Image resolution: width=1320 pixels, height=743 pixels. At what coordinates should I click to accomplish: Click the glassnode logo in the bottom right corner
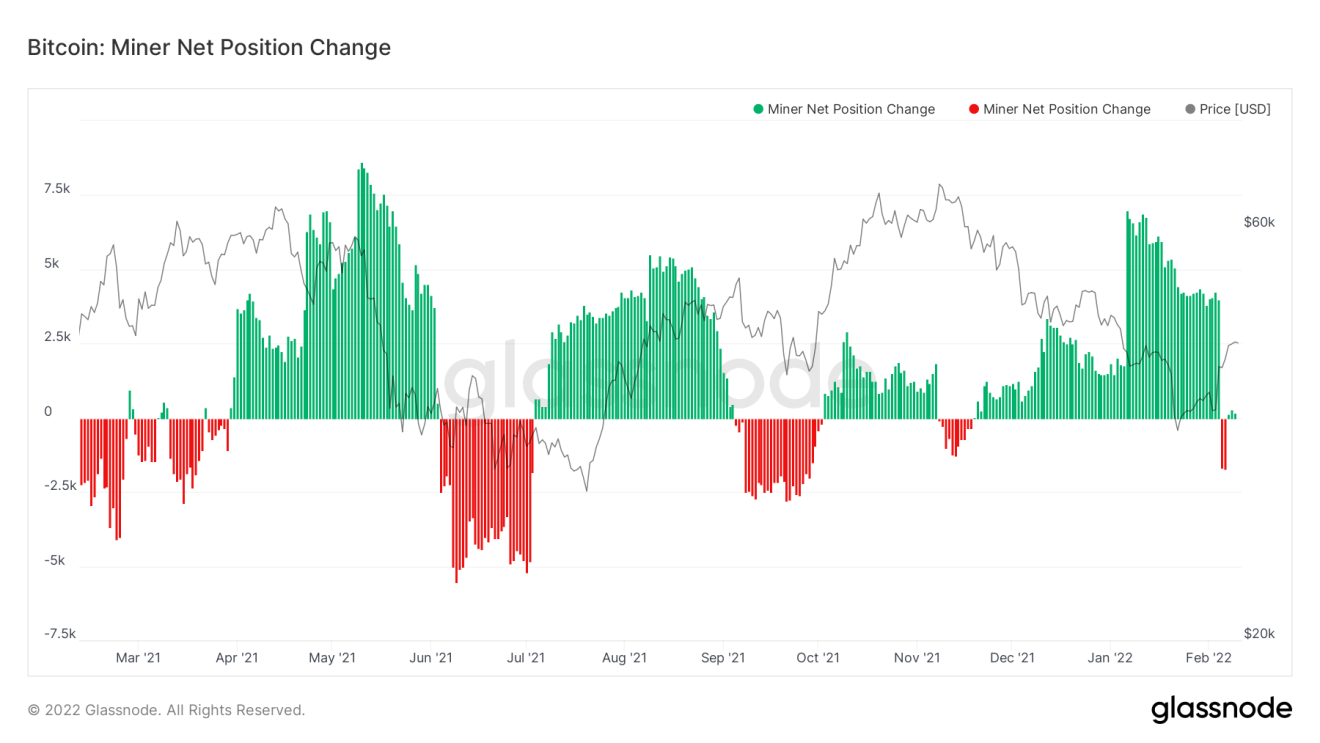click(x=1221, y=709)
